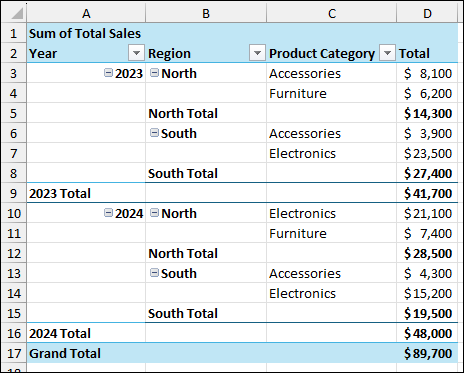
Task: Select Electronics cell in row 14
Action: [332, 293]
